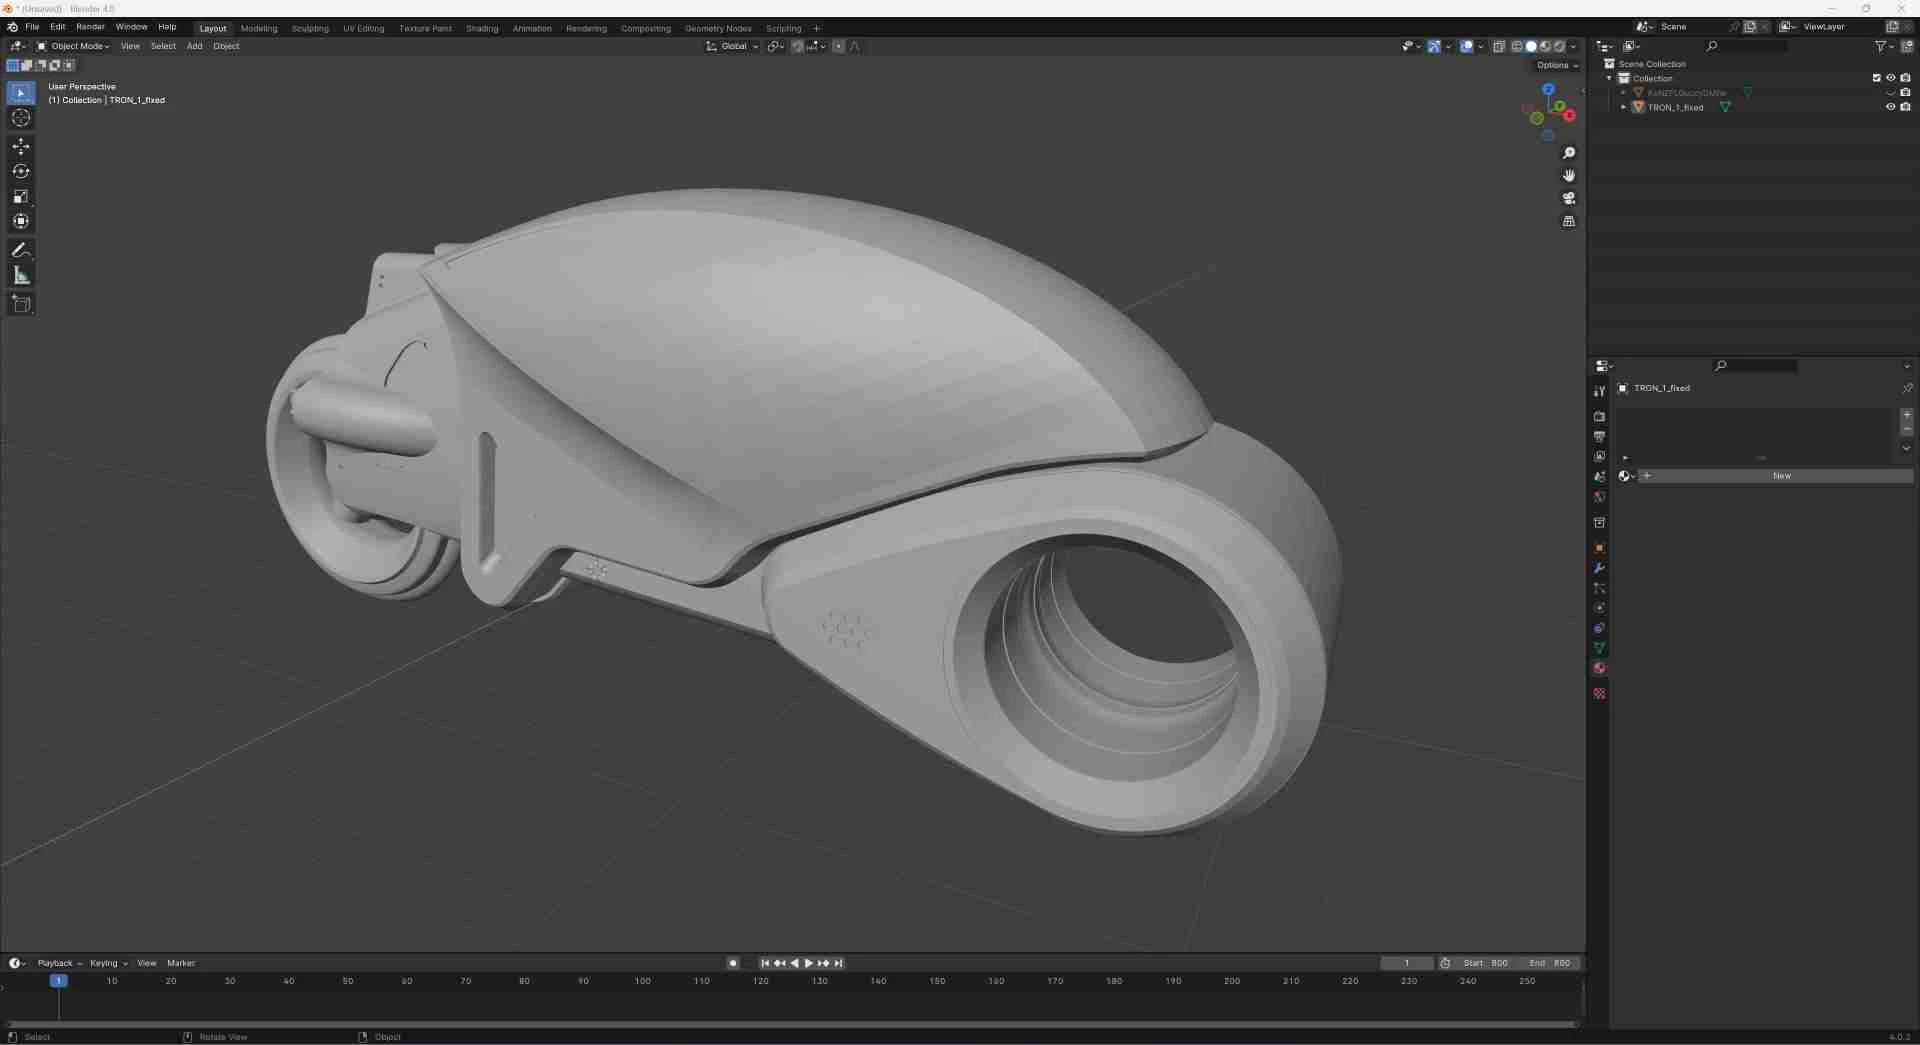Viewport: 1920px width, 1045px height.
Task: Toggle viewport gizmos display
Action: pyautogui.click(x=1434, y=46)
